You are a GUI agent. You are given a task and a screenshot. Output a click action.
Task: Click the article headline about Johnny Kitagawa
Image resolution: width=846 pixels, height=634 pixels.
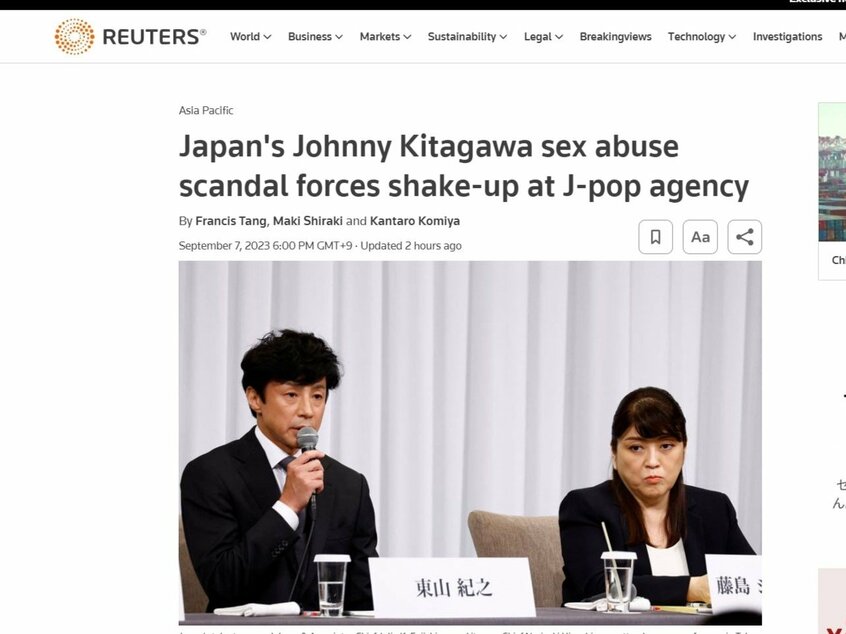pyautogui.click(x=463, y=166)
